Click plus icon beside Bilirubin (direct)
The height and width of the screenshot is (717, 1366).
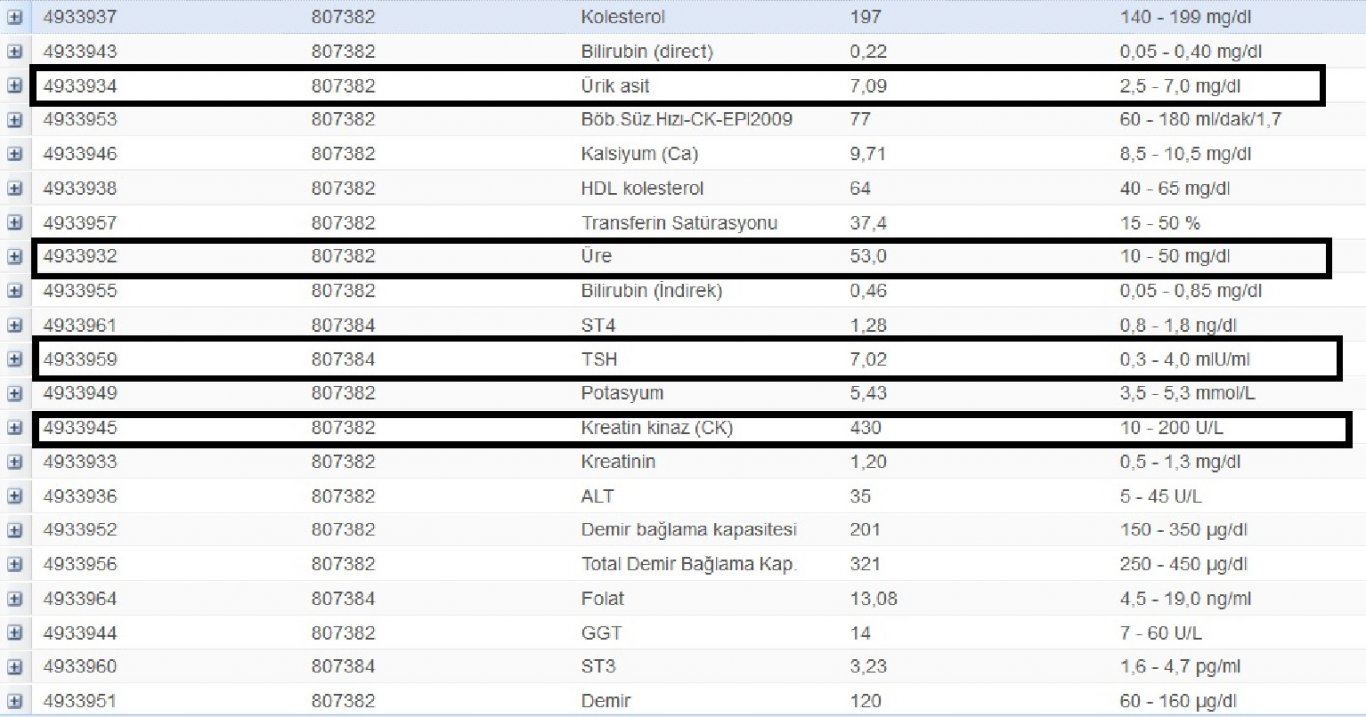(x=14, y=52)
